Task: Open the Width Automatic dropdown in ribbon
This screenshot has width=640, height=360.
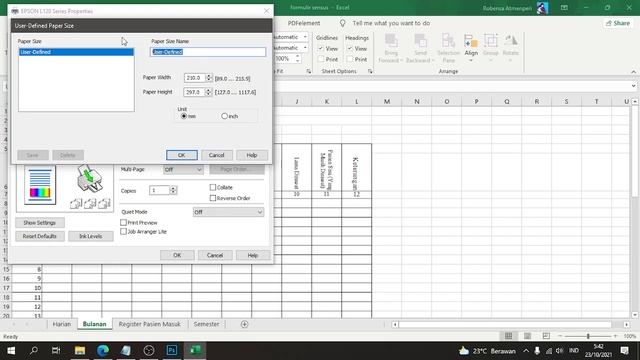Action: click(x=305, y=37)
